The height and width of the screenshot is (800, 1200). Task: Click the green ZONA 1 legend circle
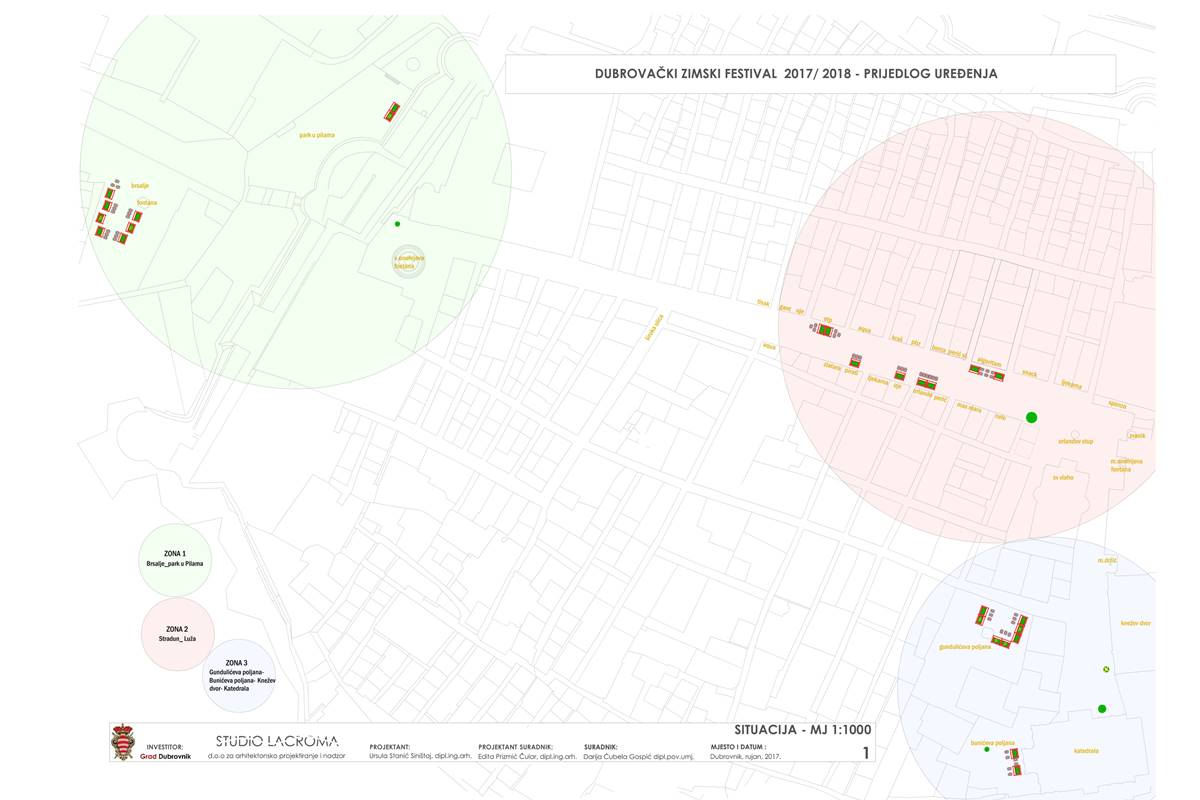click(x=175, y=560)
